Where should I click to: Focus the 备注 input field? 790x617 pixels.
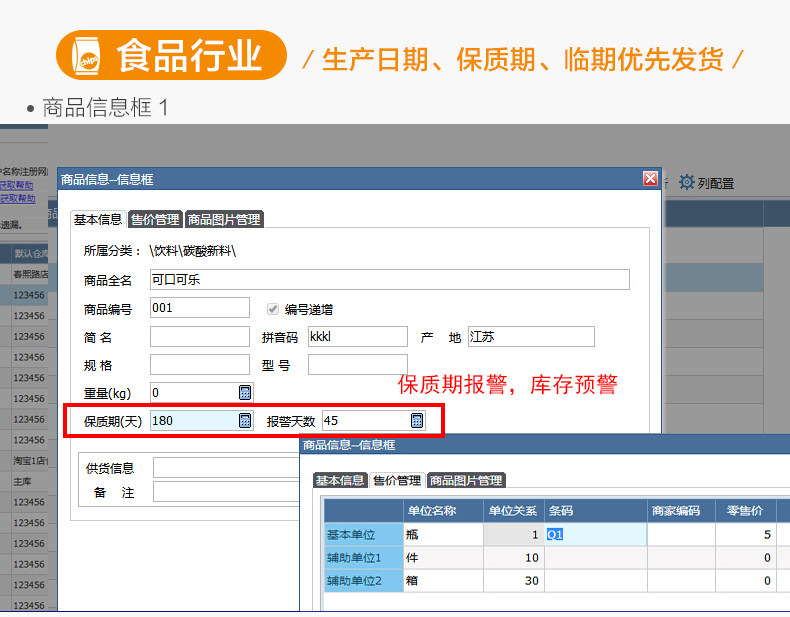tap(226, 492)
